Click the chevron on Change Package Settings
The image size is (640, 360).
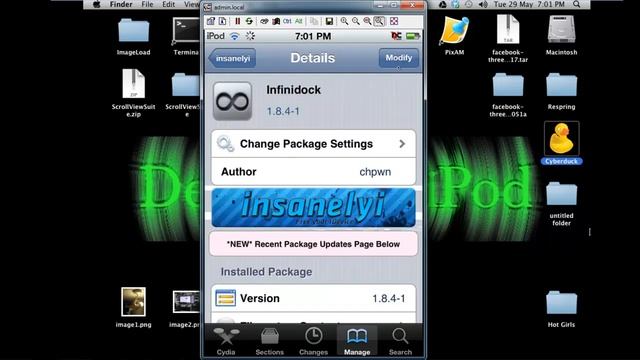(x=402, y=144)
